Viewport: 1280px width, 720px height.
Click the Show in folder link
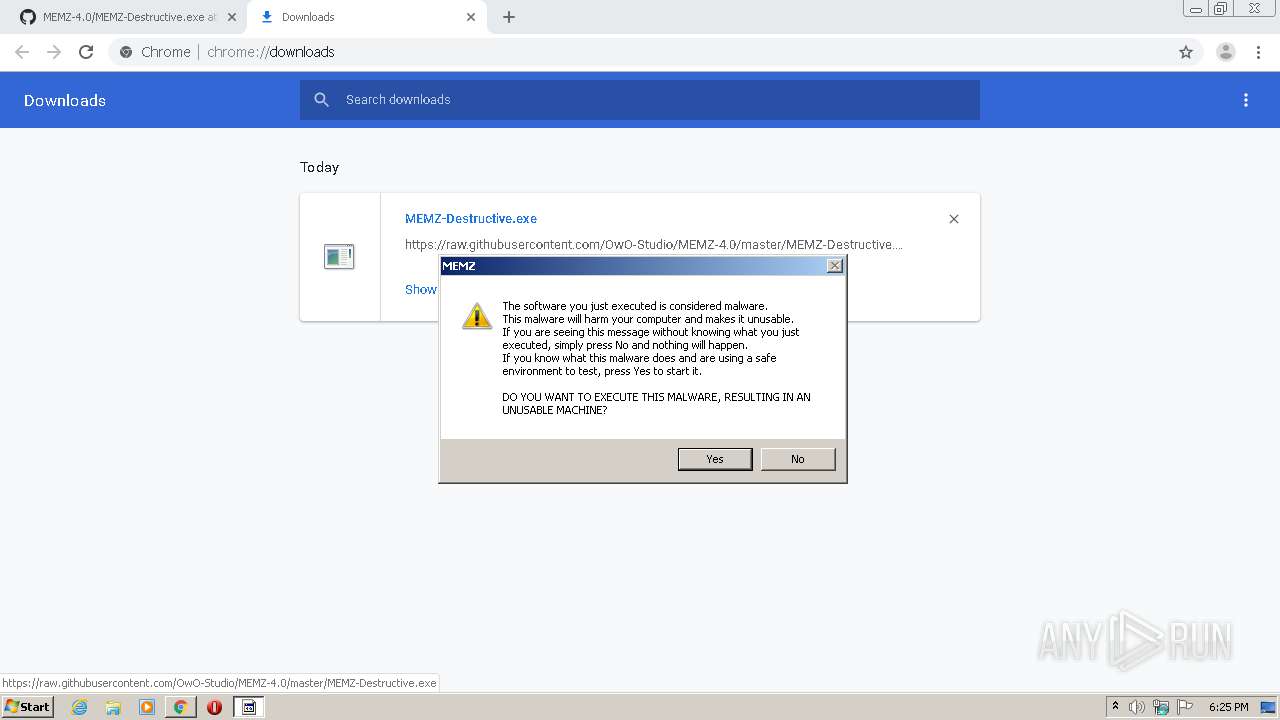point(421,289)
